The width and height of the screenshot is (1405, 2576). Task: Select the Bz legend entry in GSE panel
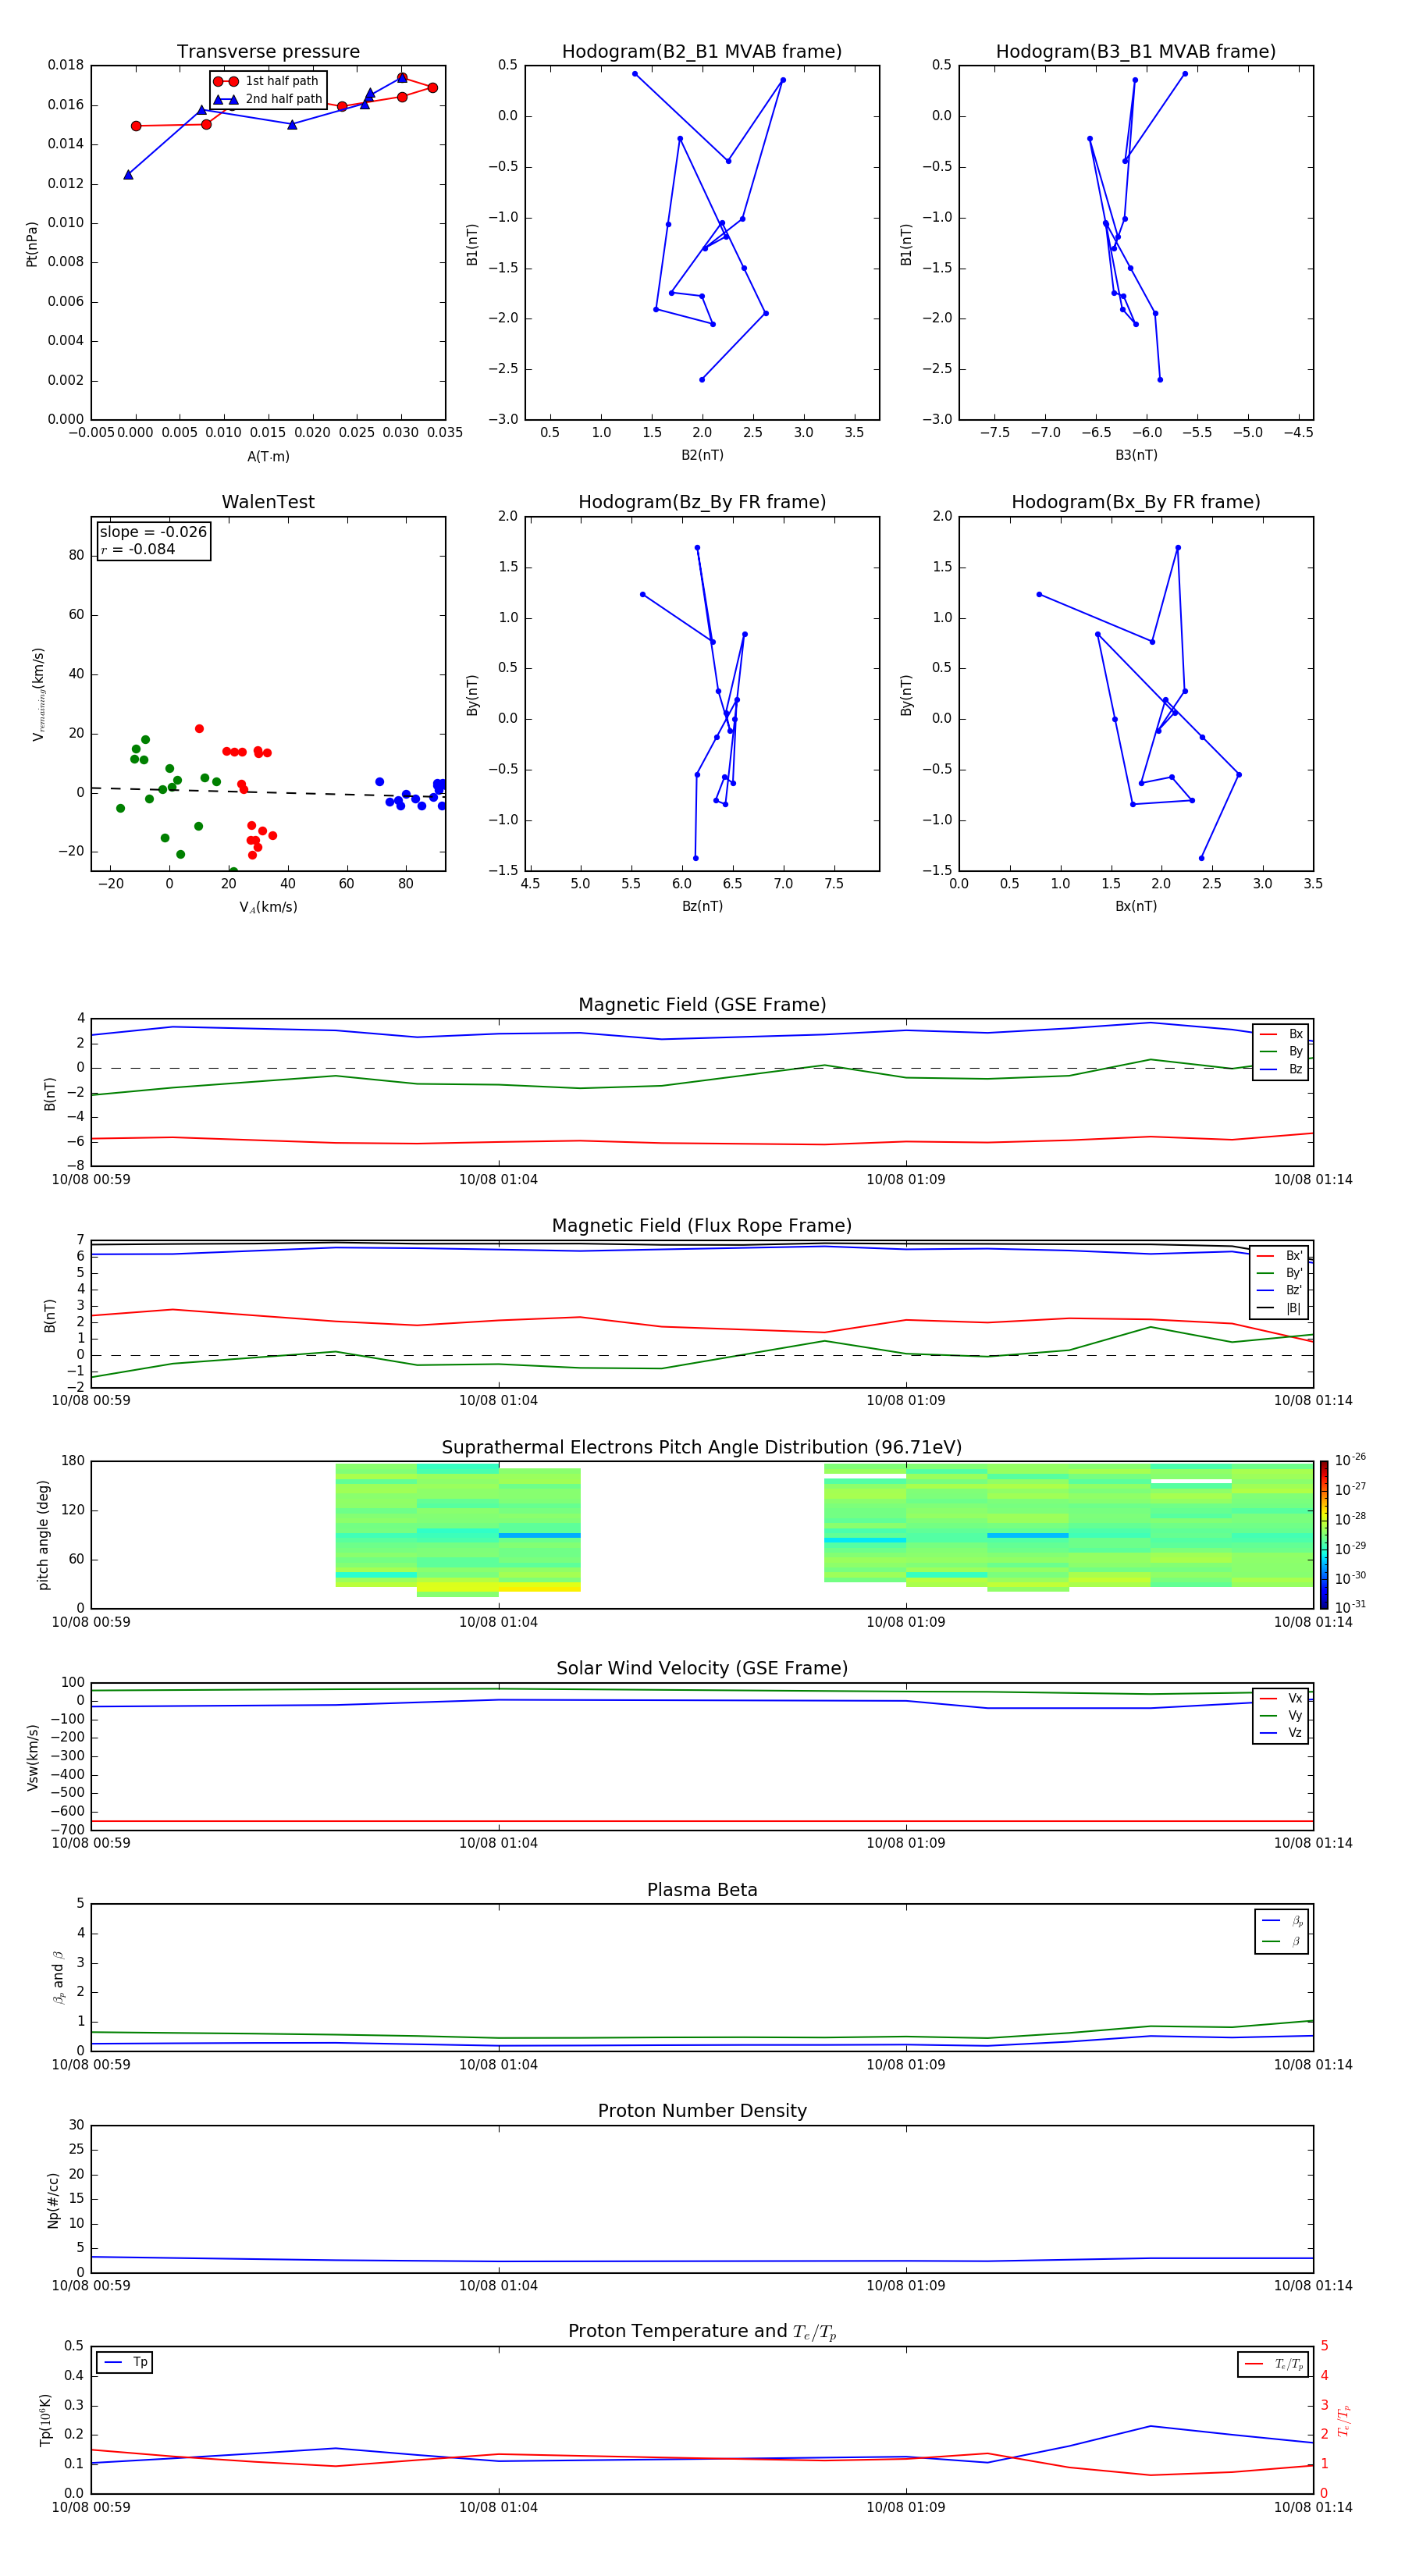click(1281, 1069)
